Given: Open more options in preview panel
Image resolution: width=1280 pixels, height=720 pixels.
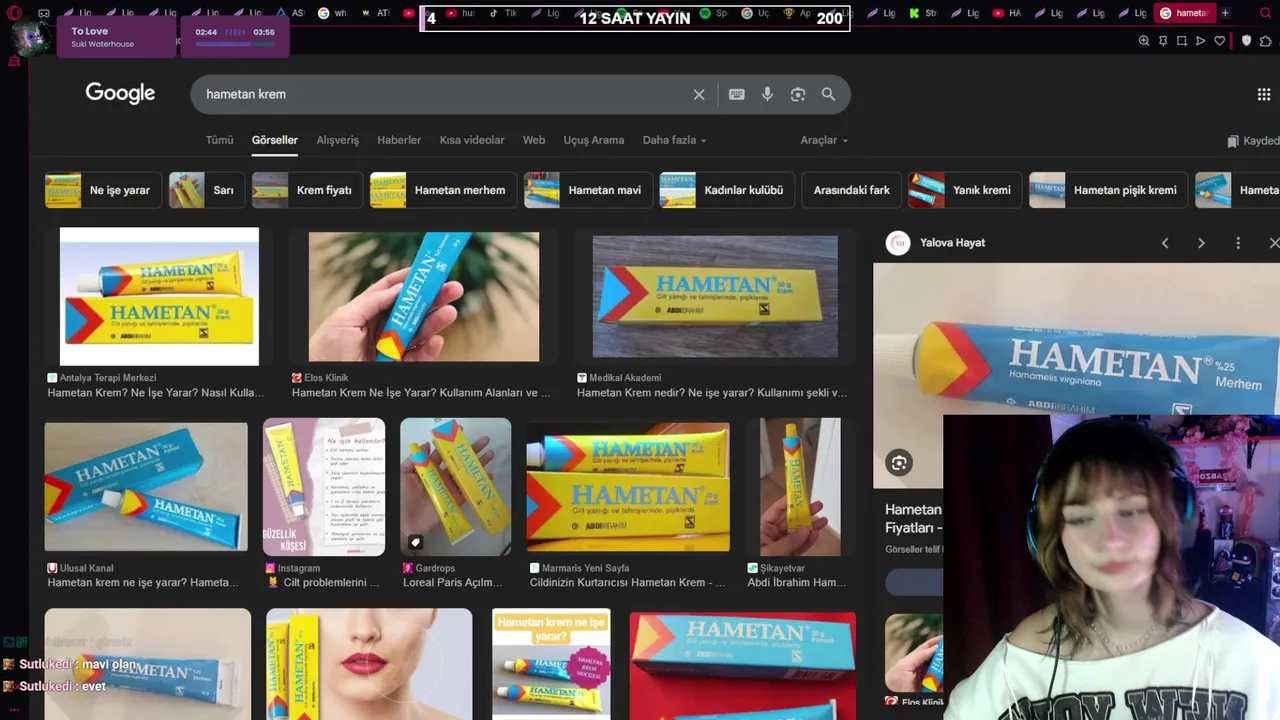Looking at the screenshot, I should [x=1238, y=243].
